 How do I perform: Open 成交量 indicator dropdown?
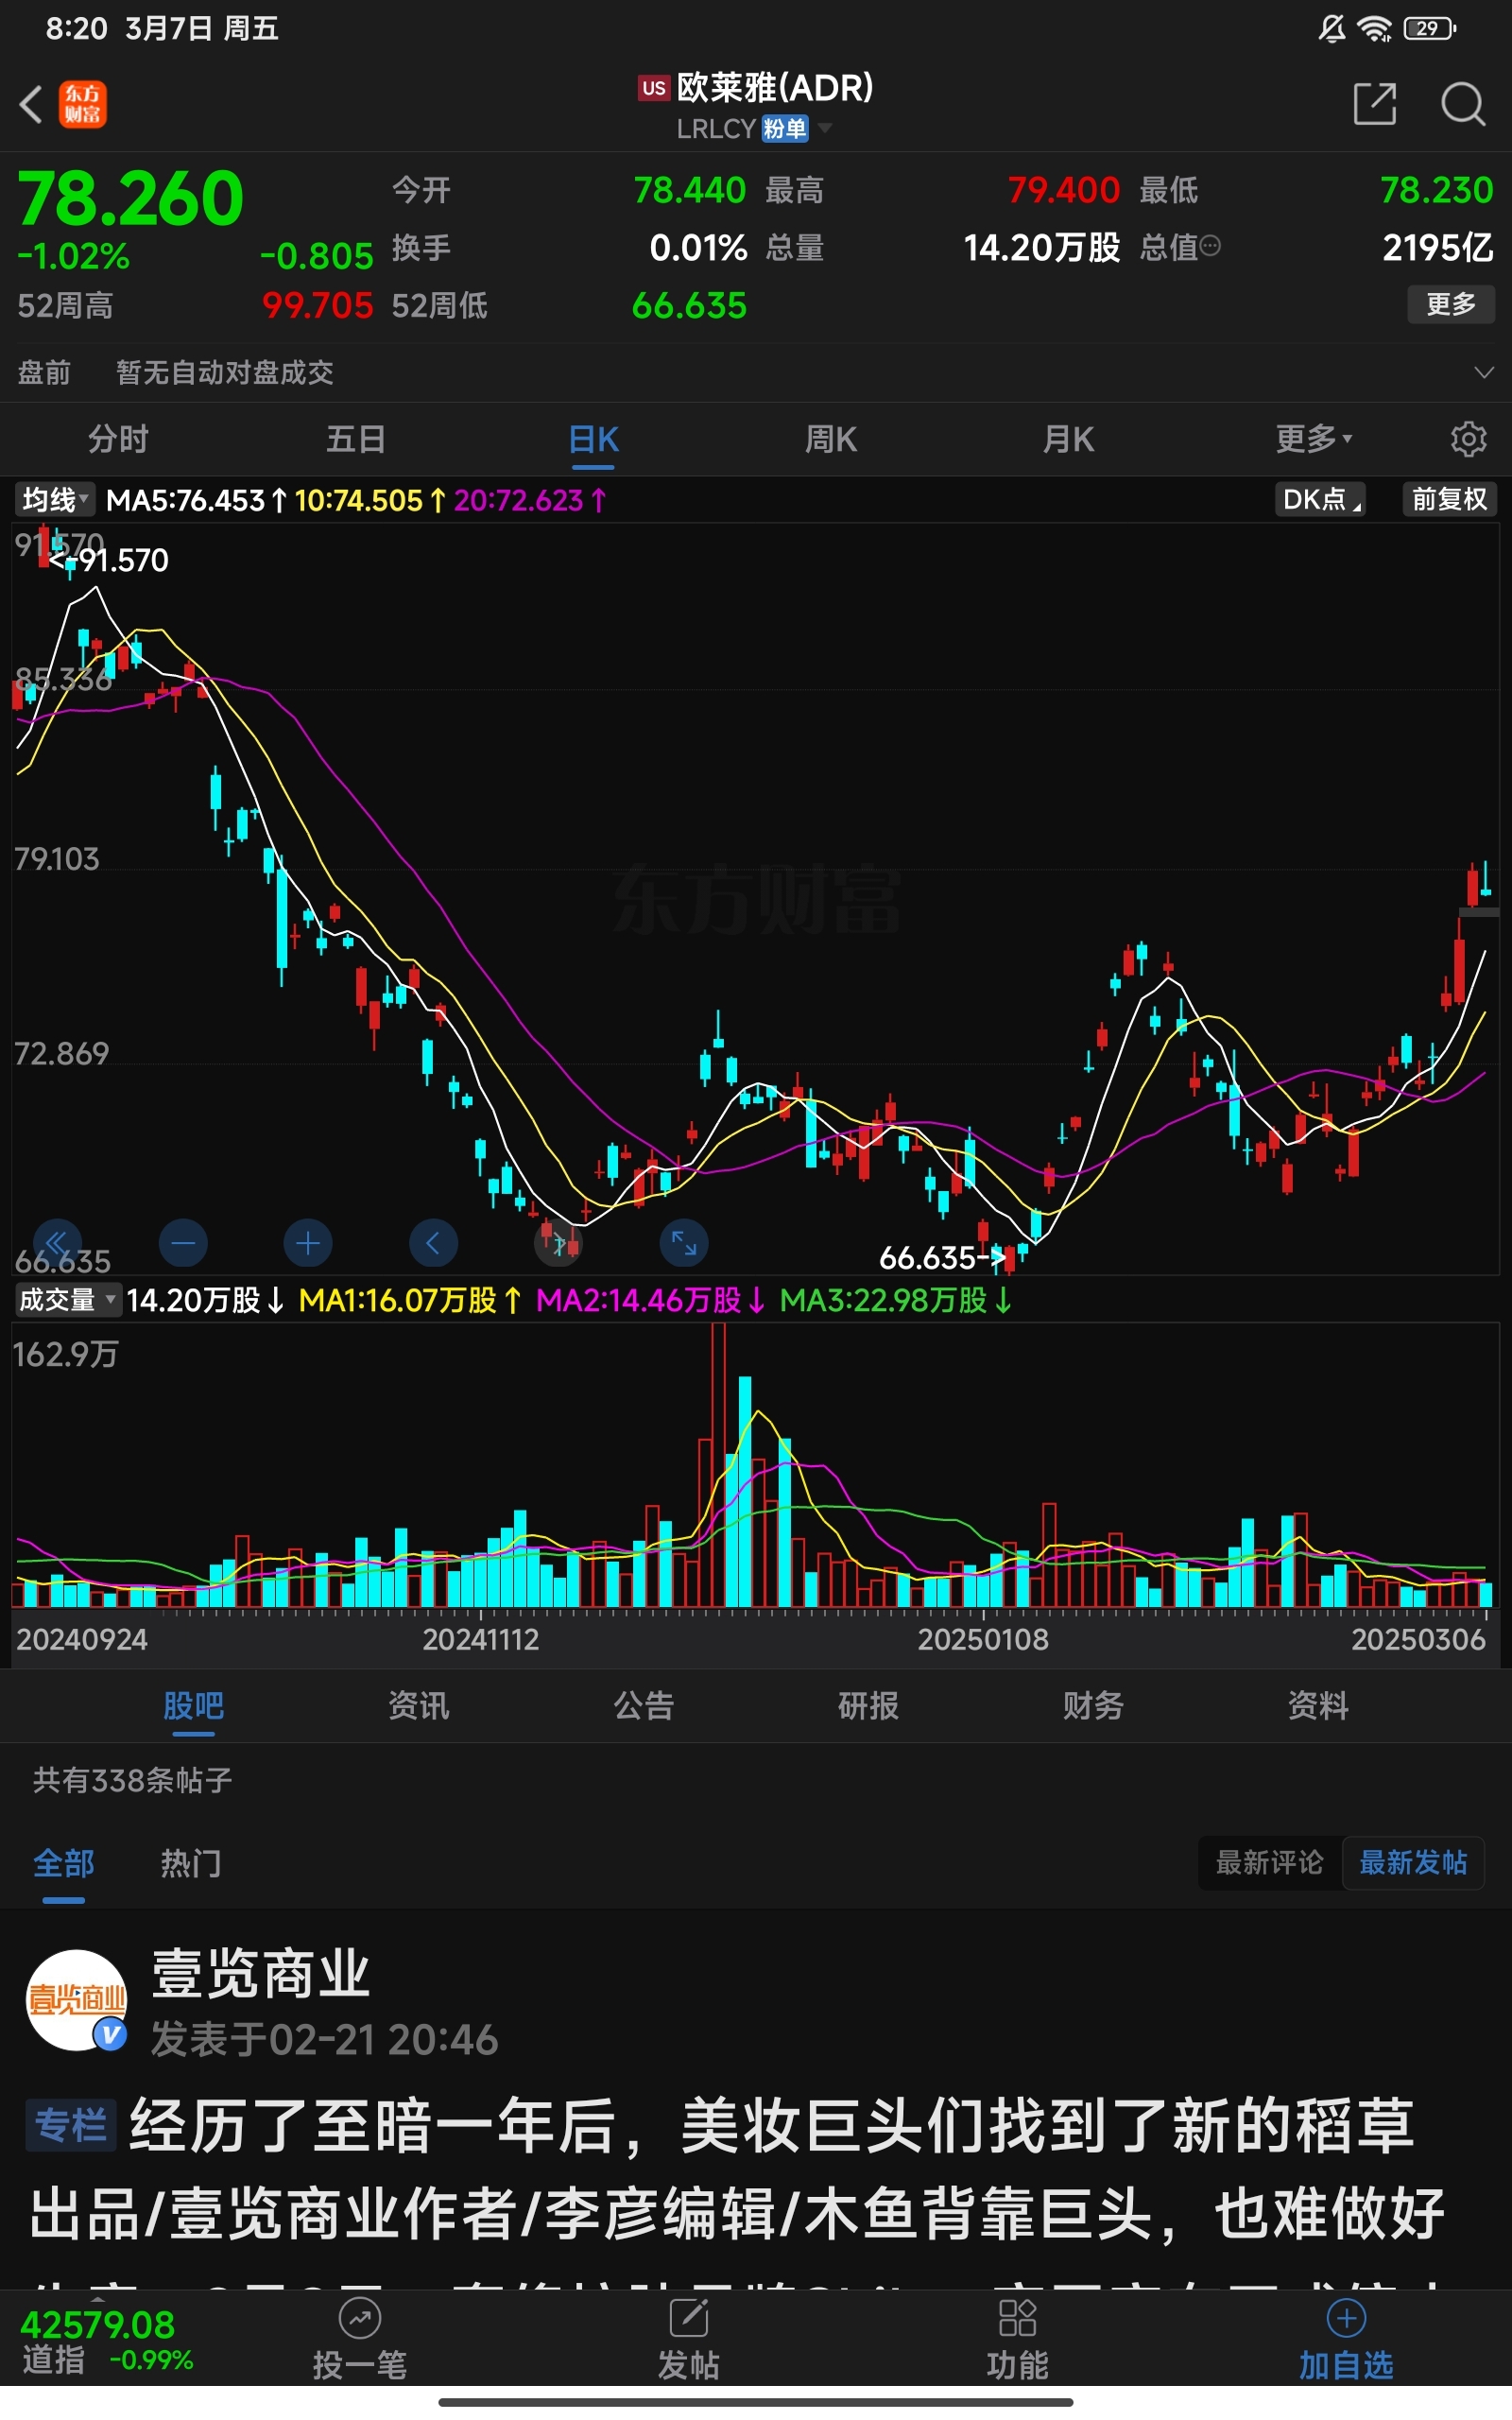point(67,1300)
